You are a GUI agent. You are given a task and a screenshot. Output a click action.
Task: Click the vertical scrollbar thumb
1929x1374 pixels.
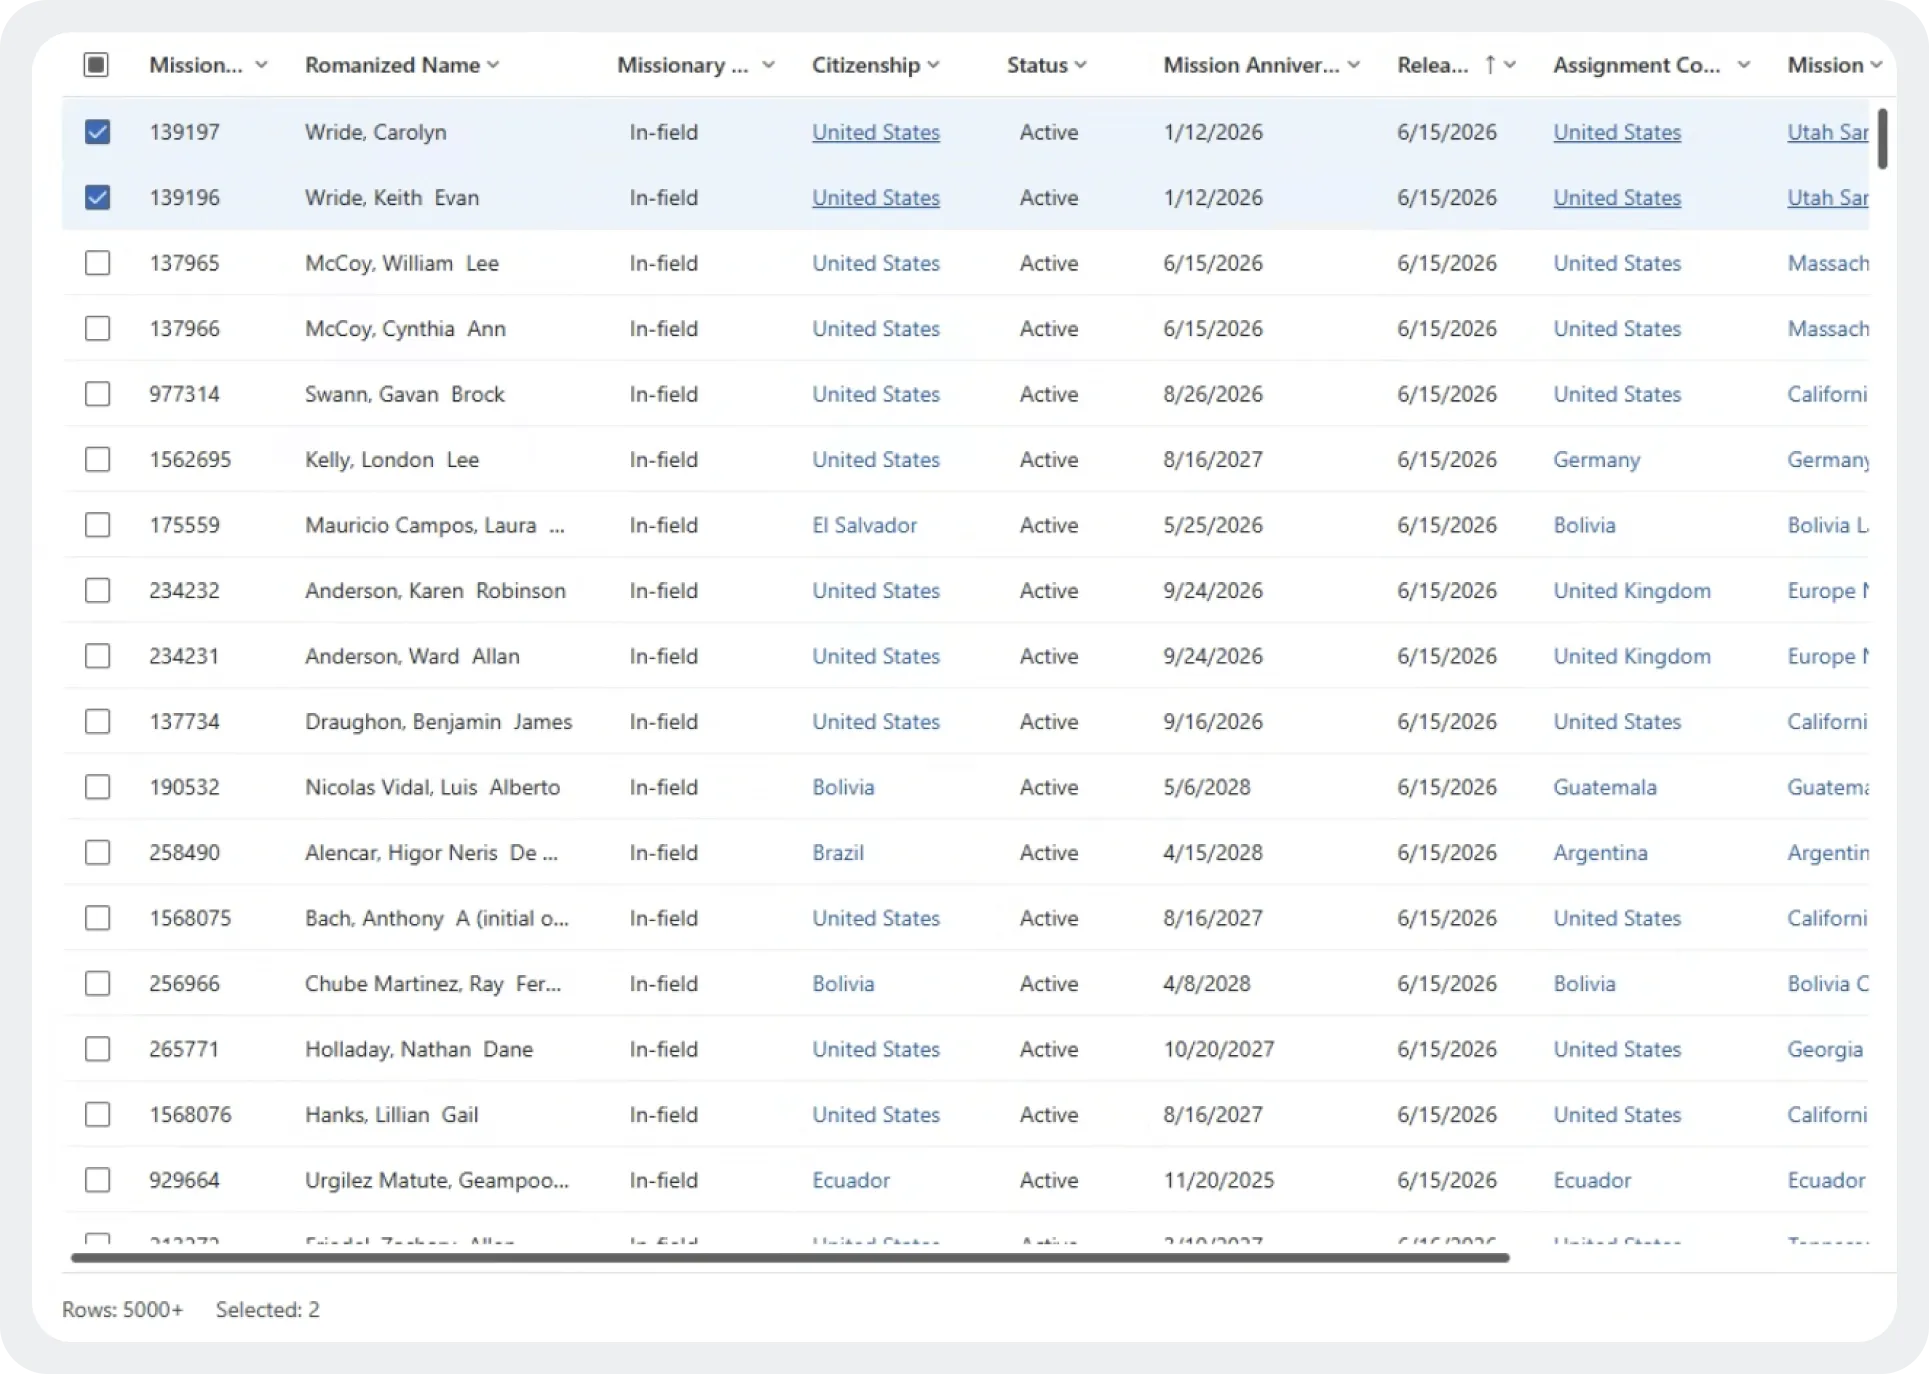click(1882, 139)
